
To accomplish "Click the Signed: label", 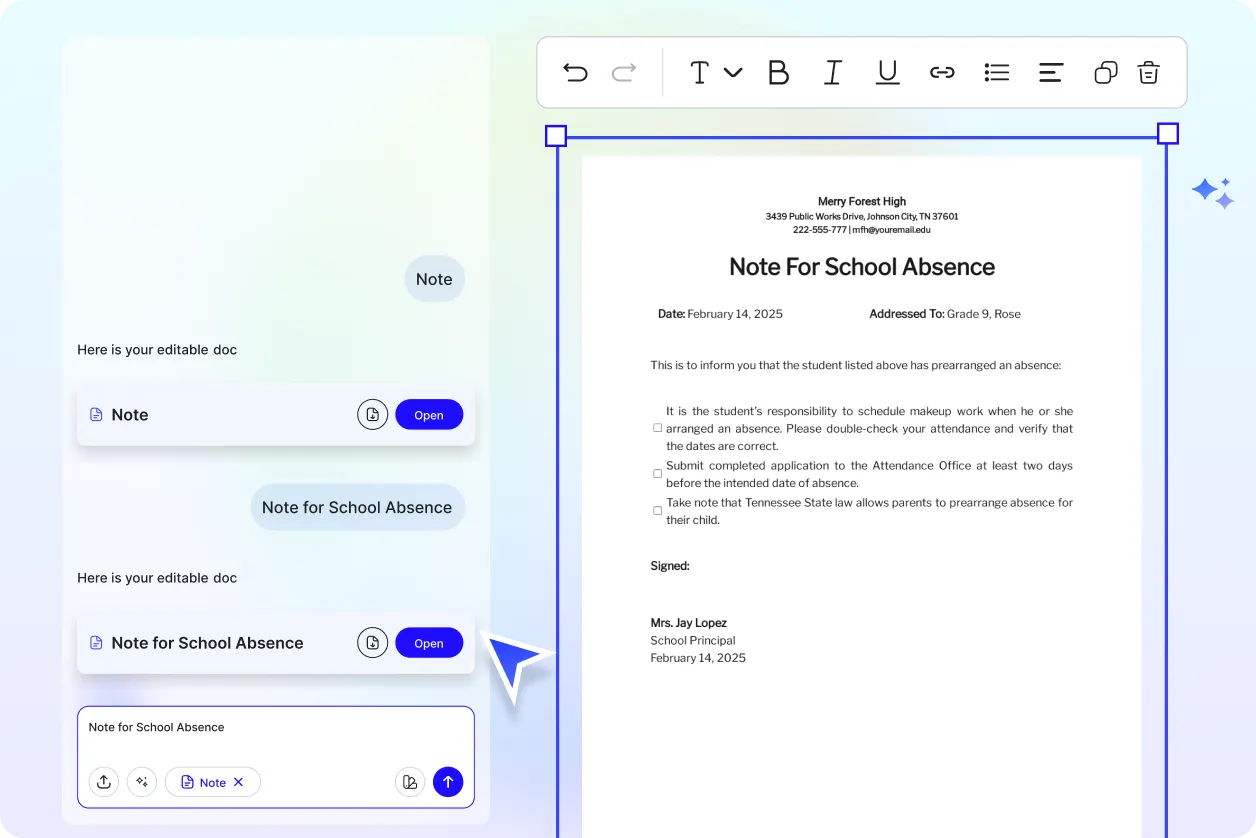I will pos(670,566).
